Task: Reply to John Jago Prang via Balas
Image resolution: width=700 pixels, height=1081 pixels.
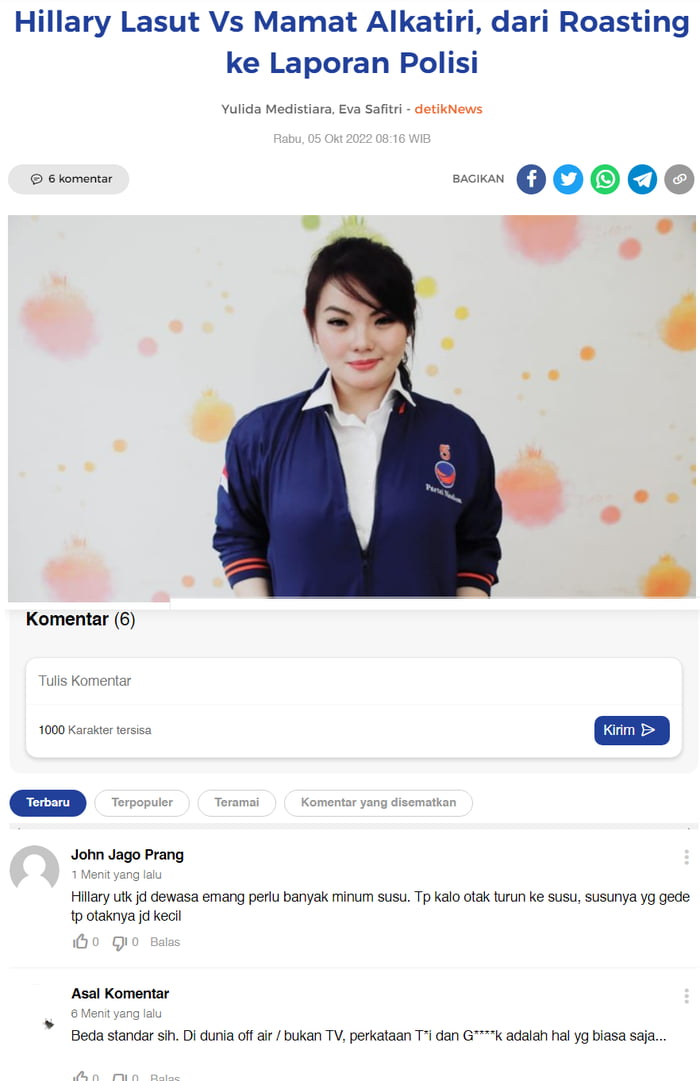Action: pos(165,942)
